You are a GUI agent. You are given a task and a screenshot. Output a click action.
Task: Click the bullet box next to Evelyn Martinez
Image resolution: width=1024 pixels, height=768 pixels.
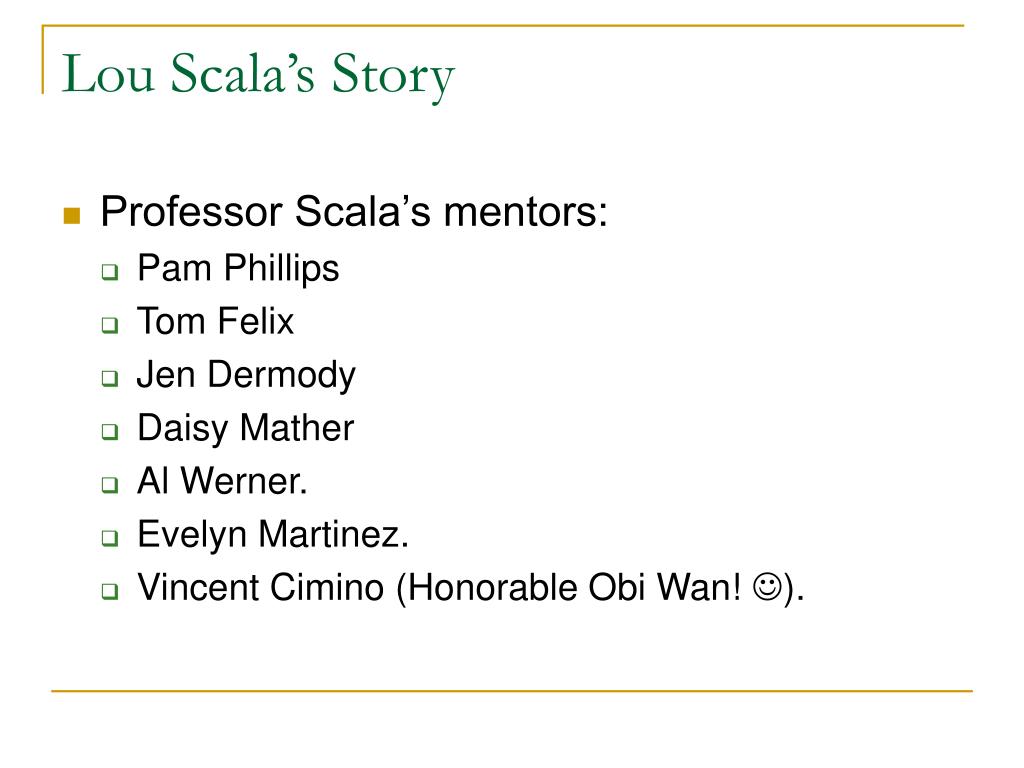pyautogui.click(x=110, y=538)
